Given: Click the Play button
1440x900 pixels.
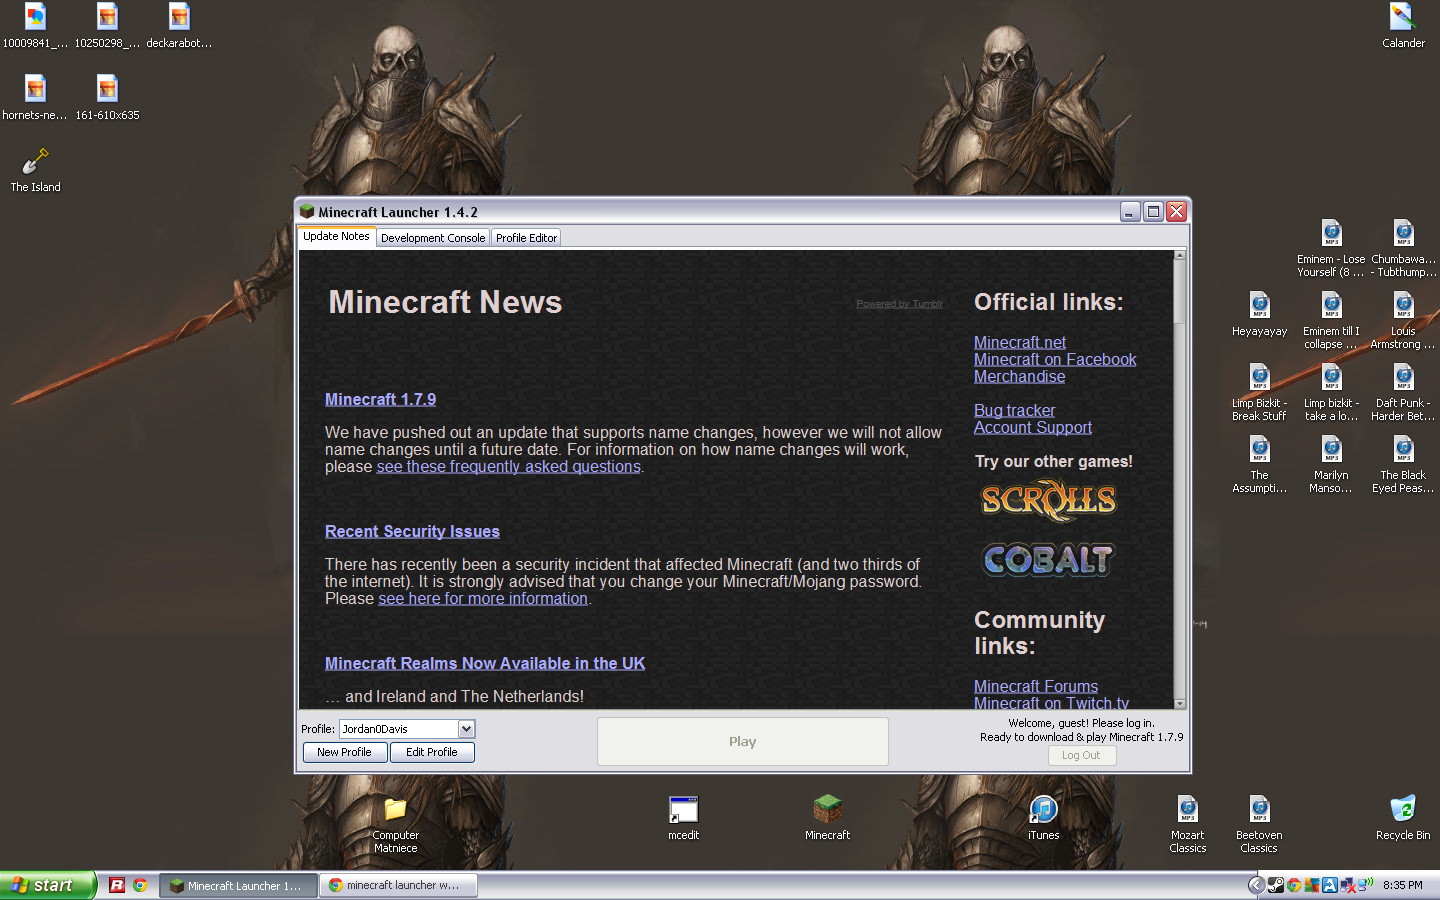Looking at the screenshot, I should tap(743, 742).
